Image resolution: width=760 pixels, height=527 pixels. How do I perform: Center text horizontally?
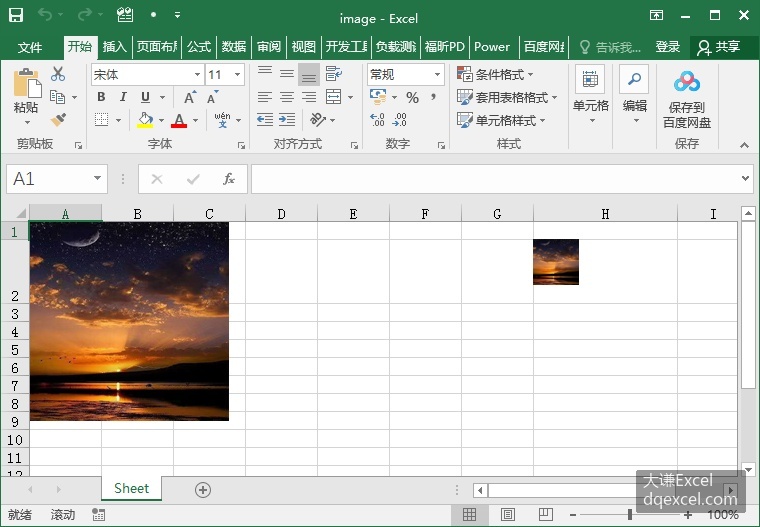coord(287,97)
